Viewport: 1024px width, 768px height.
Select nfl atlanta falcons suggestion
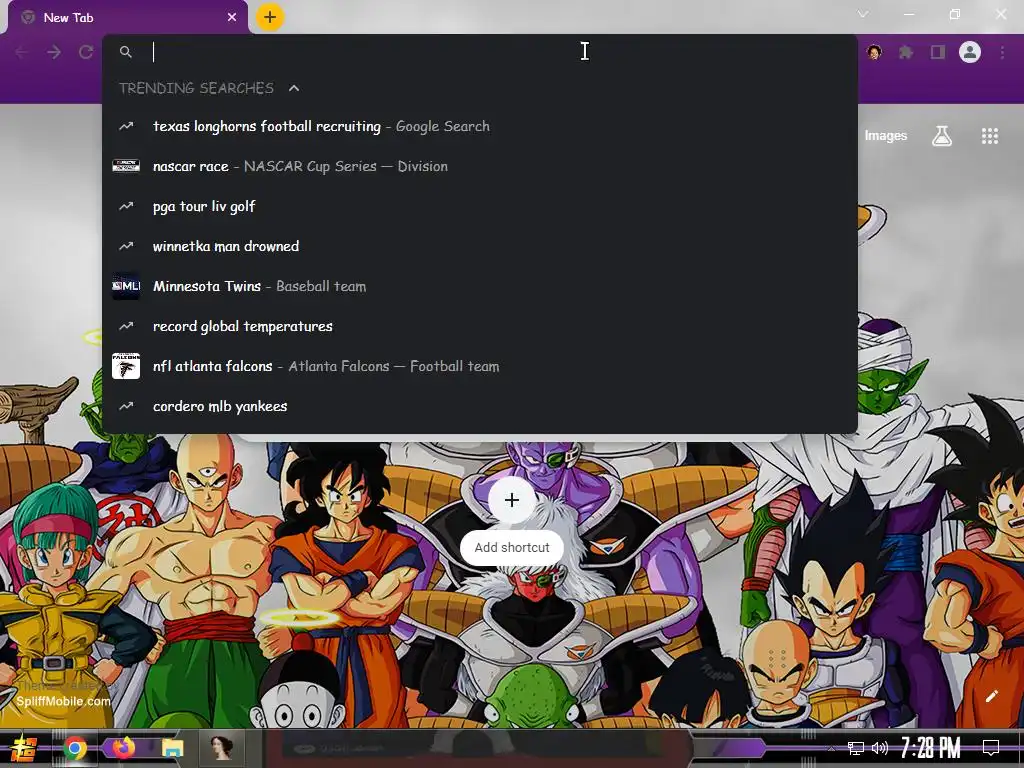[480, 366]
